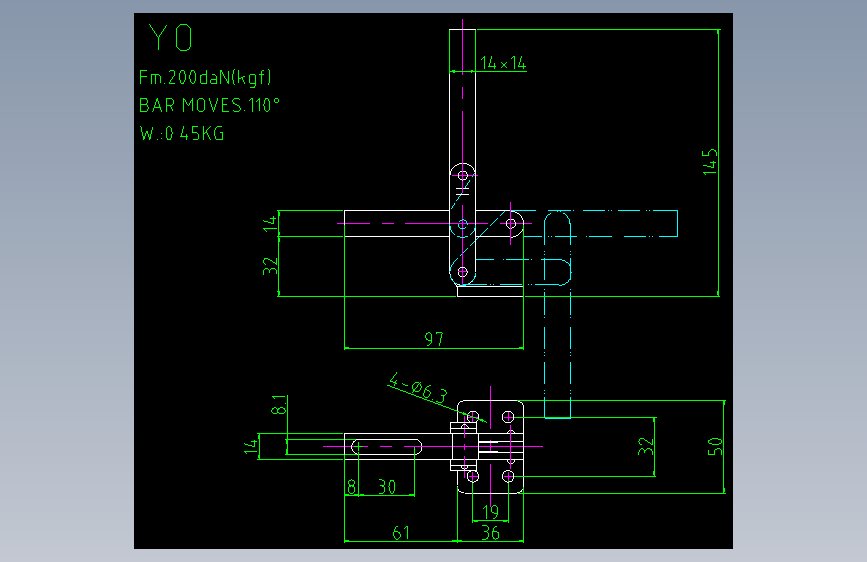Click the "8.1" slot width dimension

[279, 404]
